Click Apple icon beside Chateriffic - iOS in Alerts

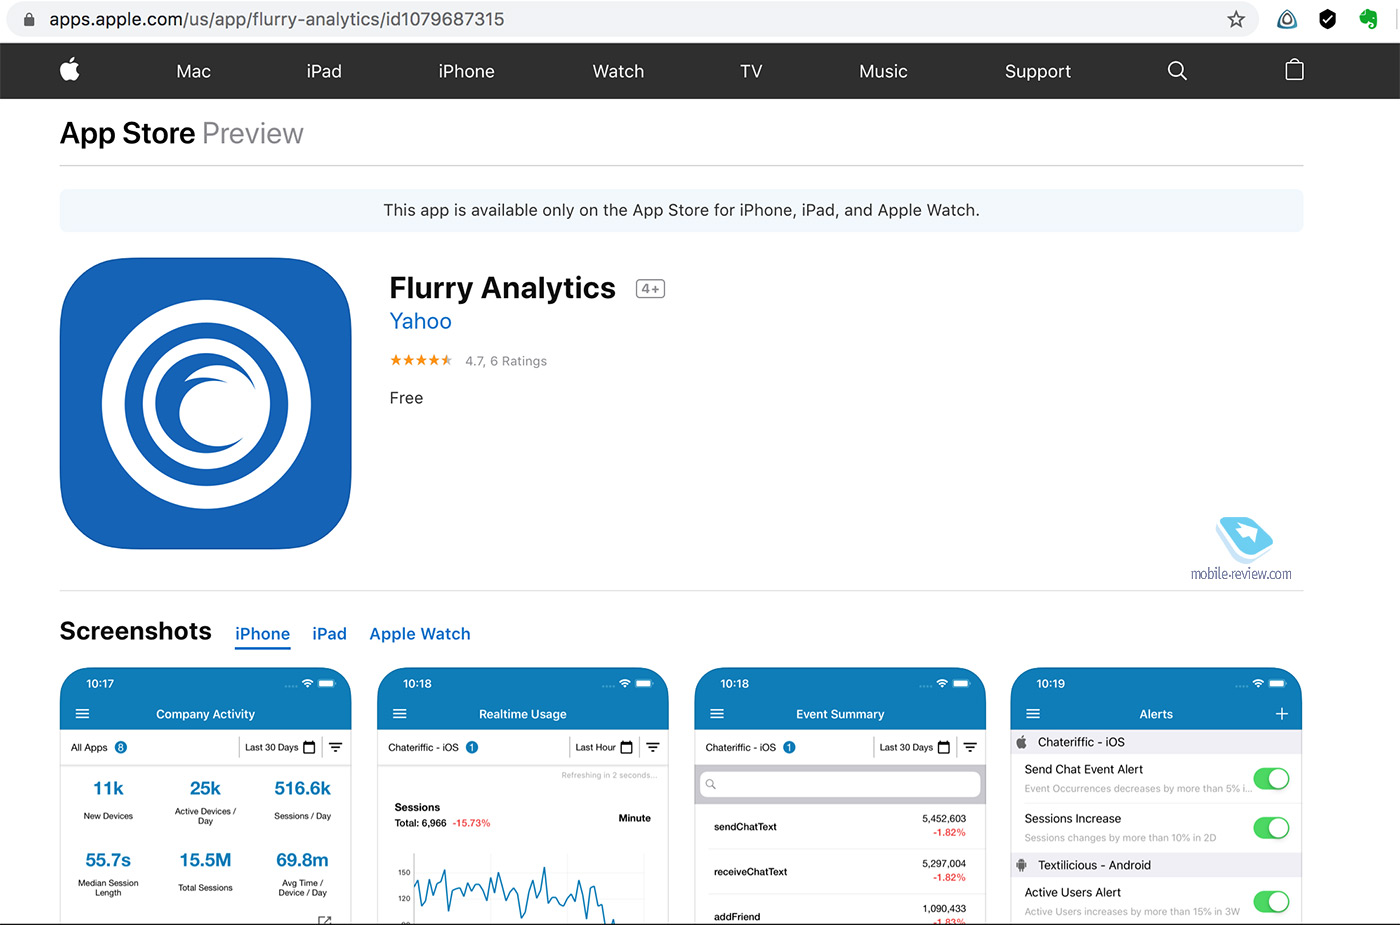point(1022,742)
